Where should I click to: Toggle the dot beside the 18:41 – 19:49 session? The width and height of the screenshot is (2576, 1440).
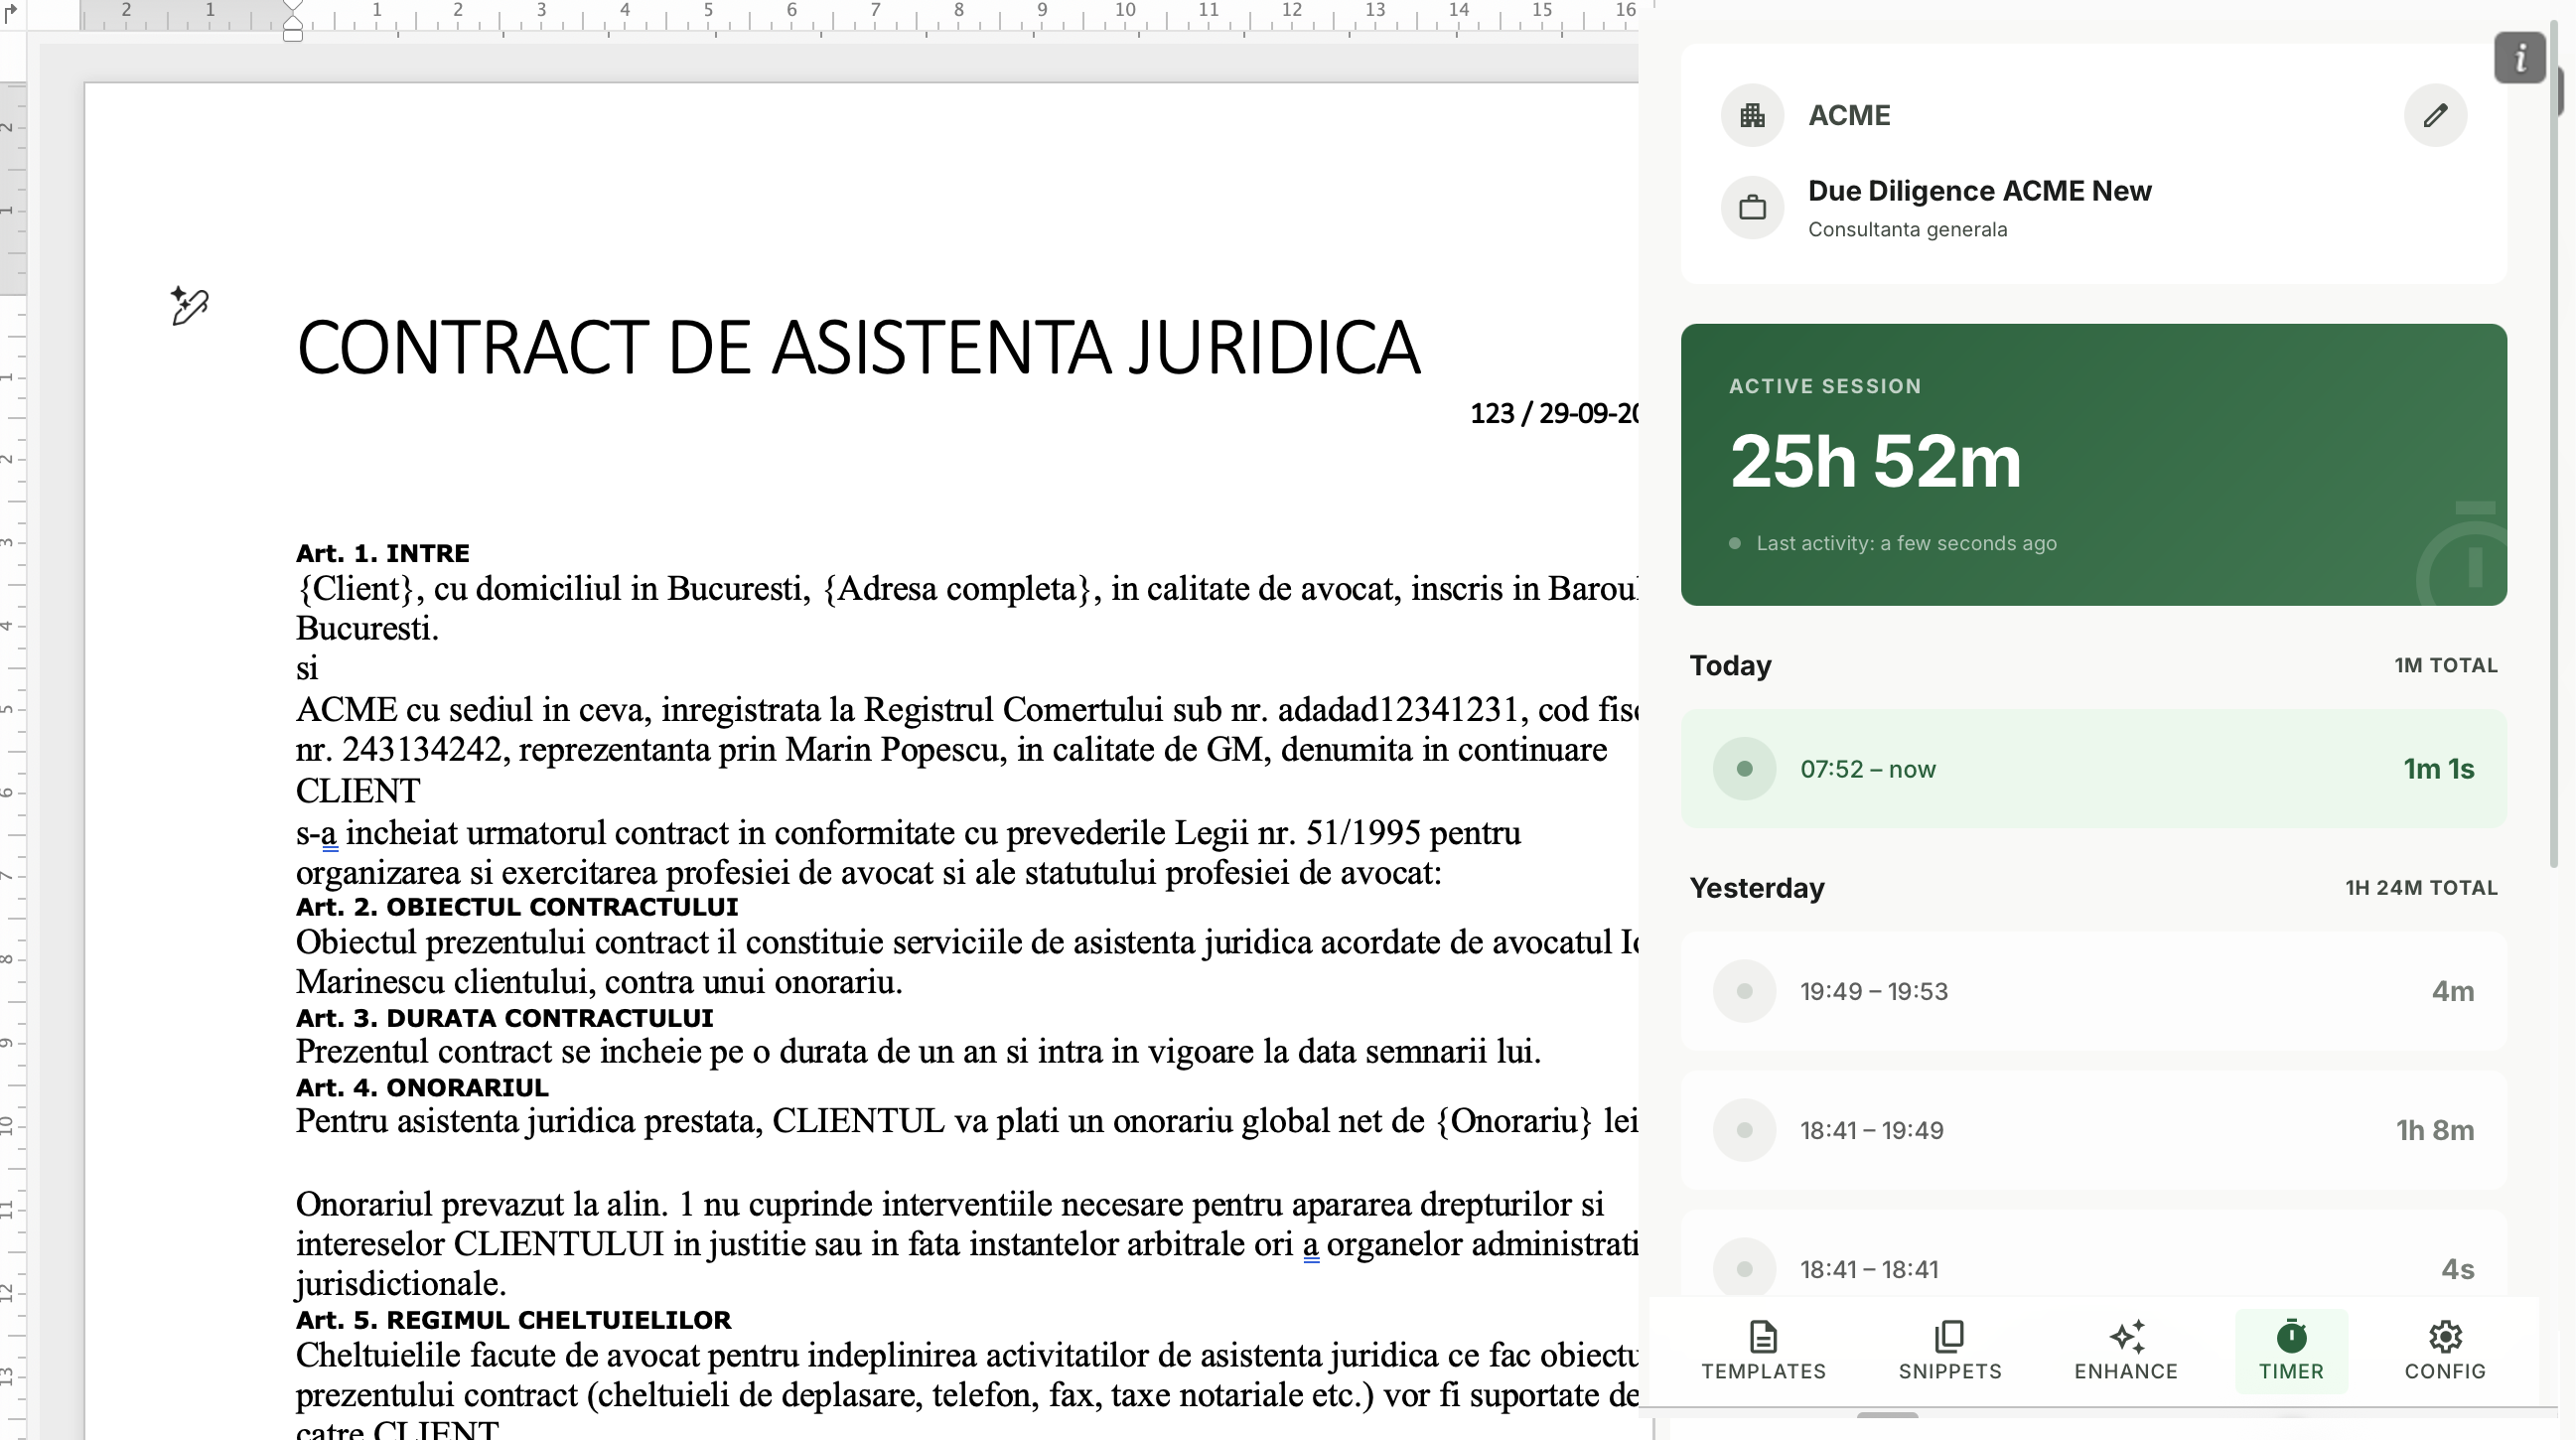pos(1744,1130)
